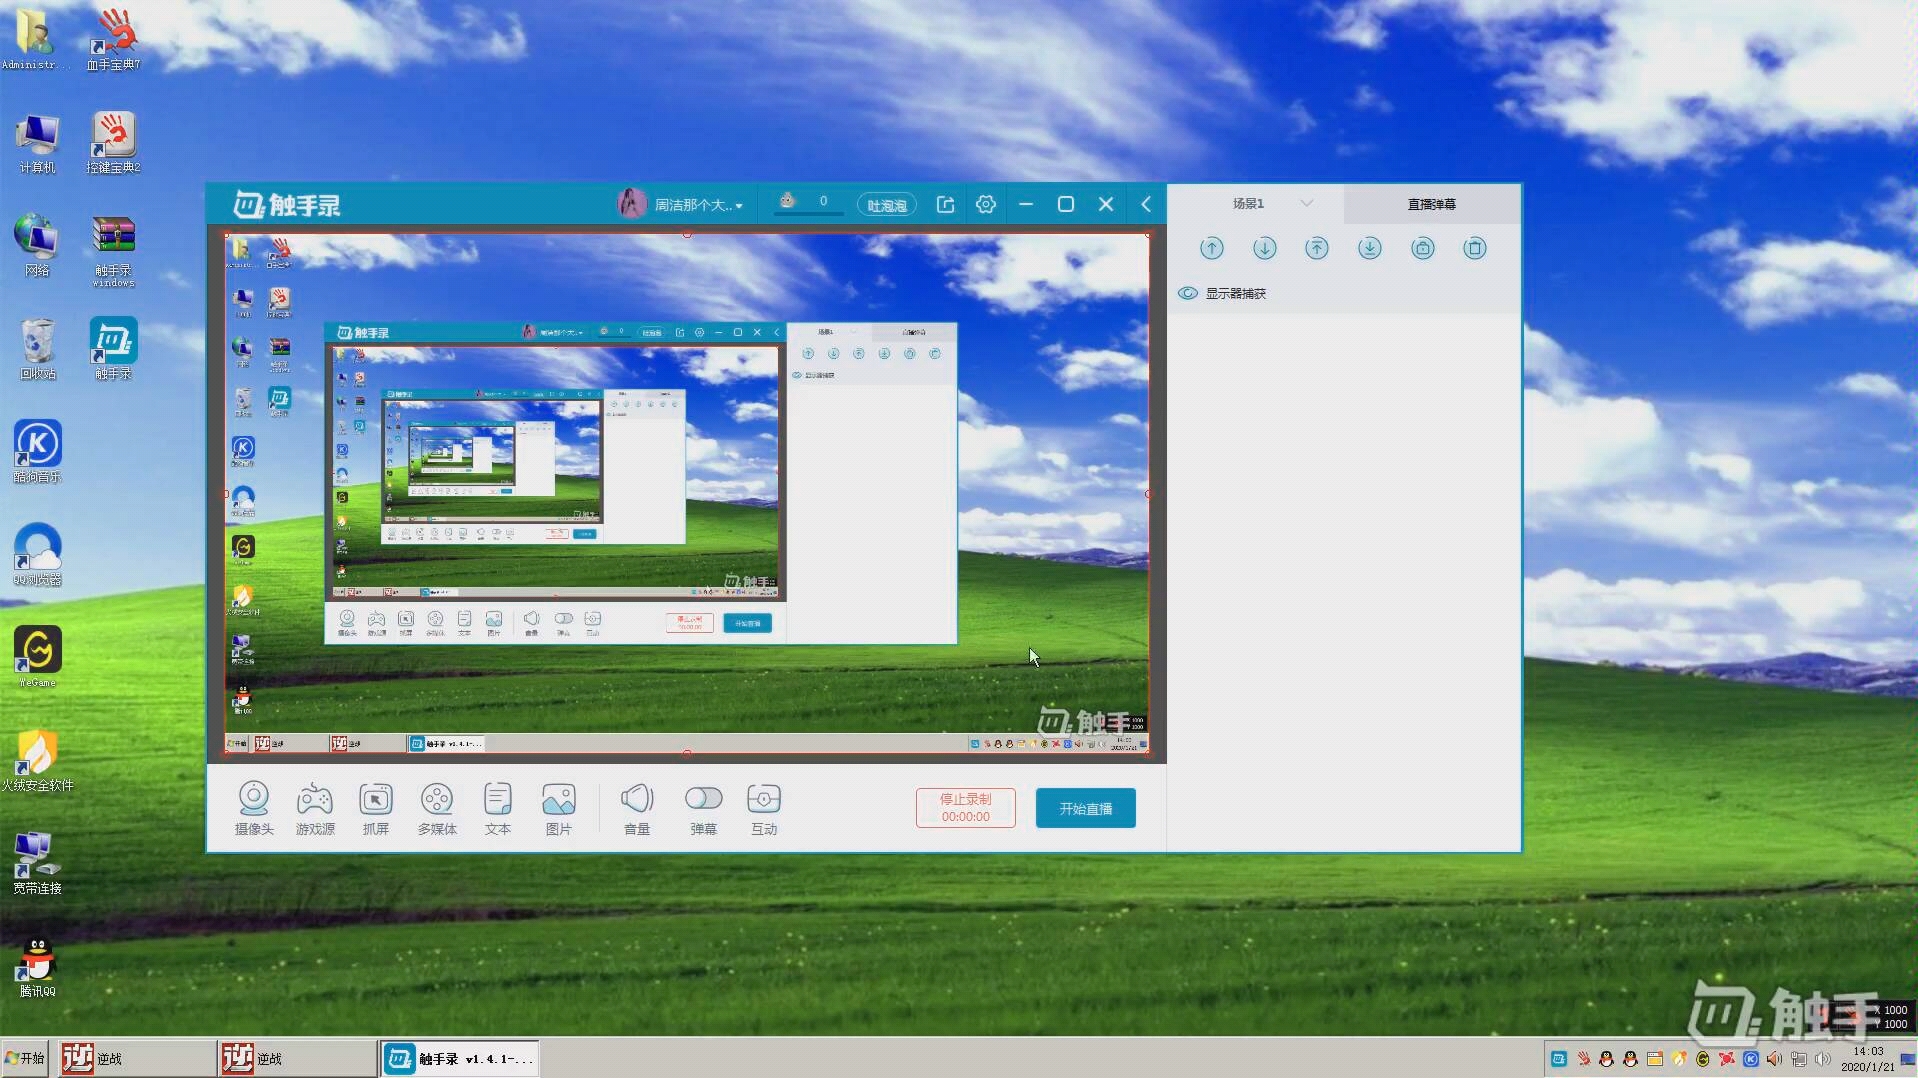Open 酷狗音乐 desktop icon
1918x1078 pixels.
point(38,451)
